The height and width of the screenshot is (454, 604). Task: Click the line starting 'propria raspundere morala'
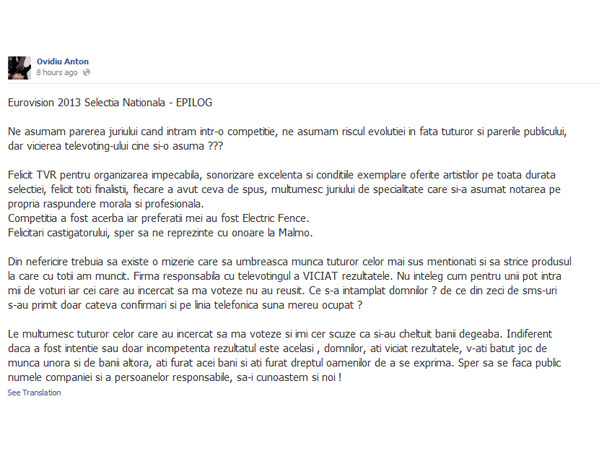pyautogui.click(x=106, y=204)
